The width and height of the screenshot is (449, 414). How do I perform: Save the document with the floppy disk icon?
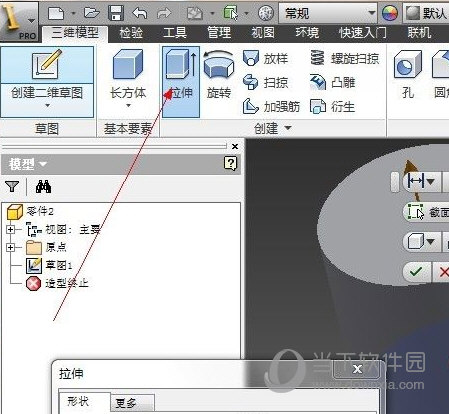tap(116, 13)
